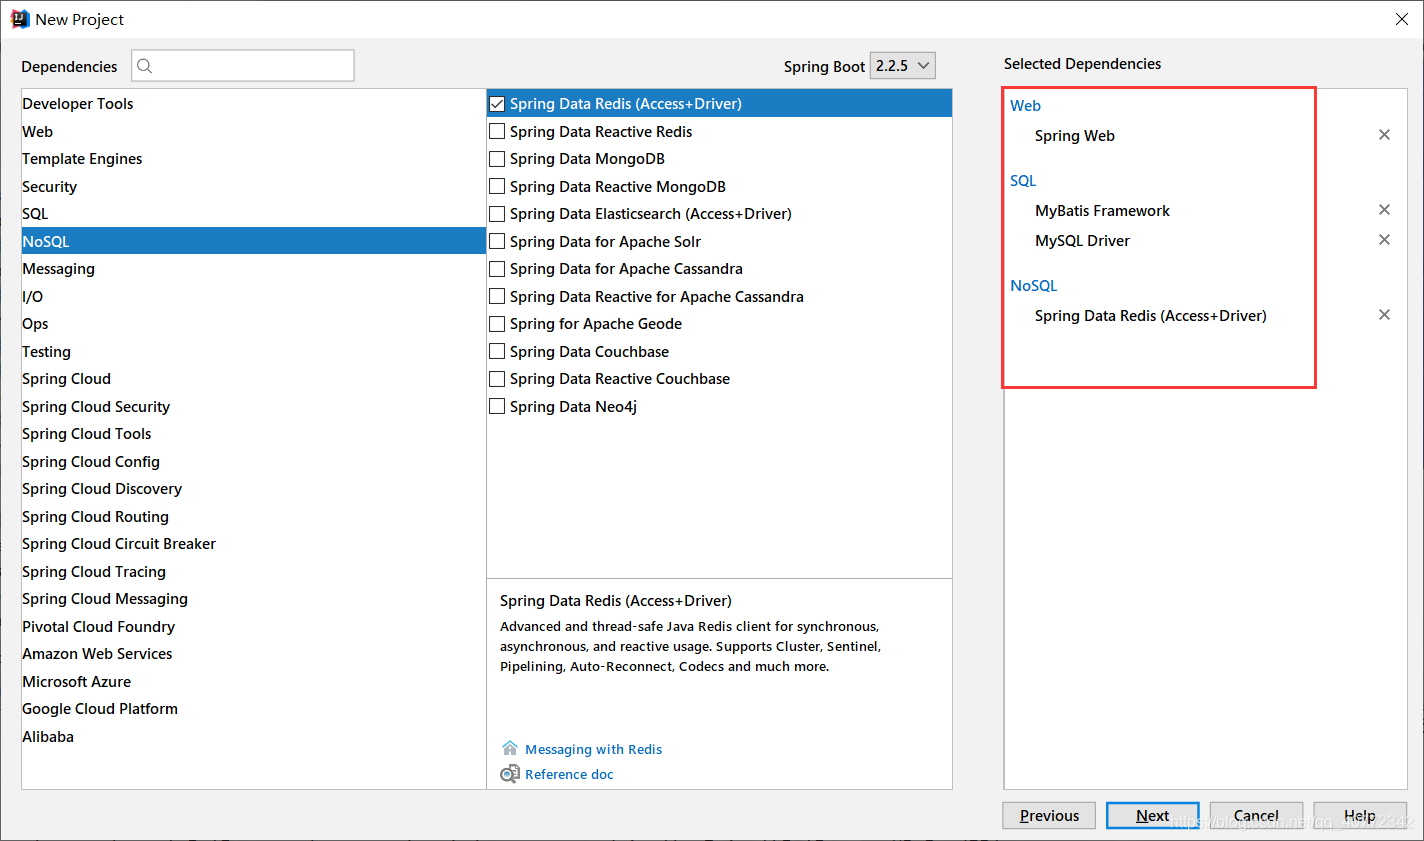
Task: Remove MyBatis Framework using its X icon
Action: 1384,210
